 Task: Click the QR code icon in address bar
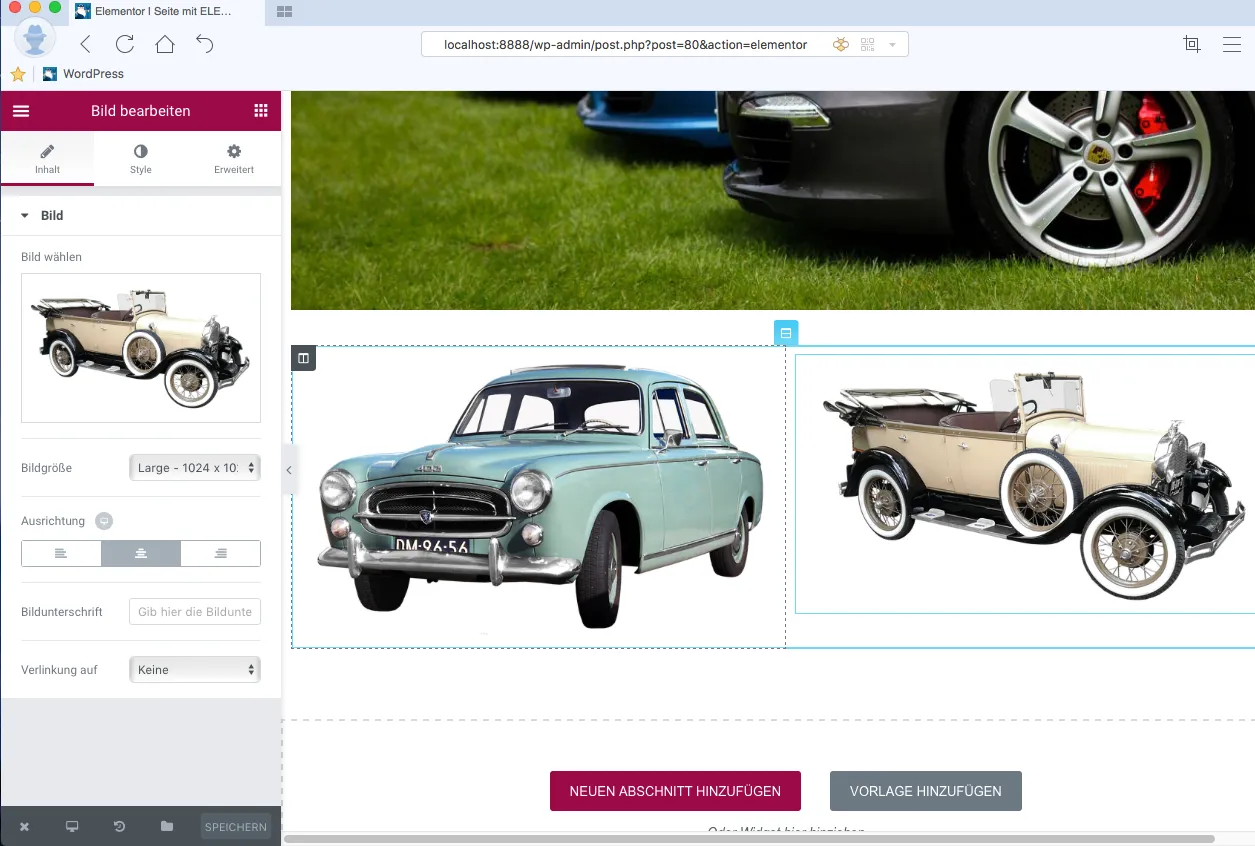[x=867, y=45]
